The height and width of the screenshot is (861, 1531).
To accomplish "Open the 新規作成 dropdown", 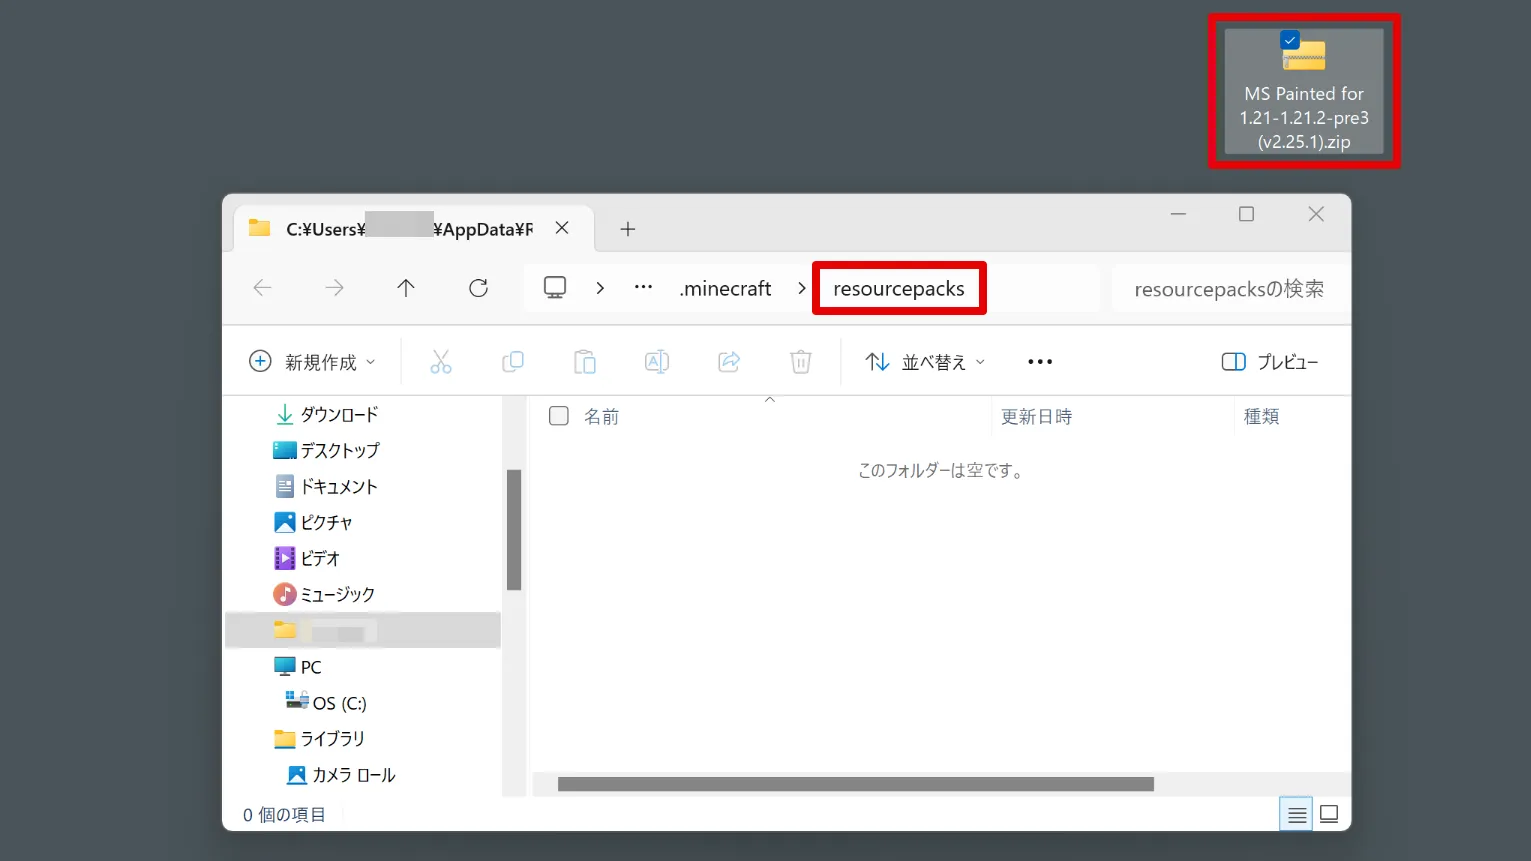I will point(313,362).
